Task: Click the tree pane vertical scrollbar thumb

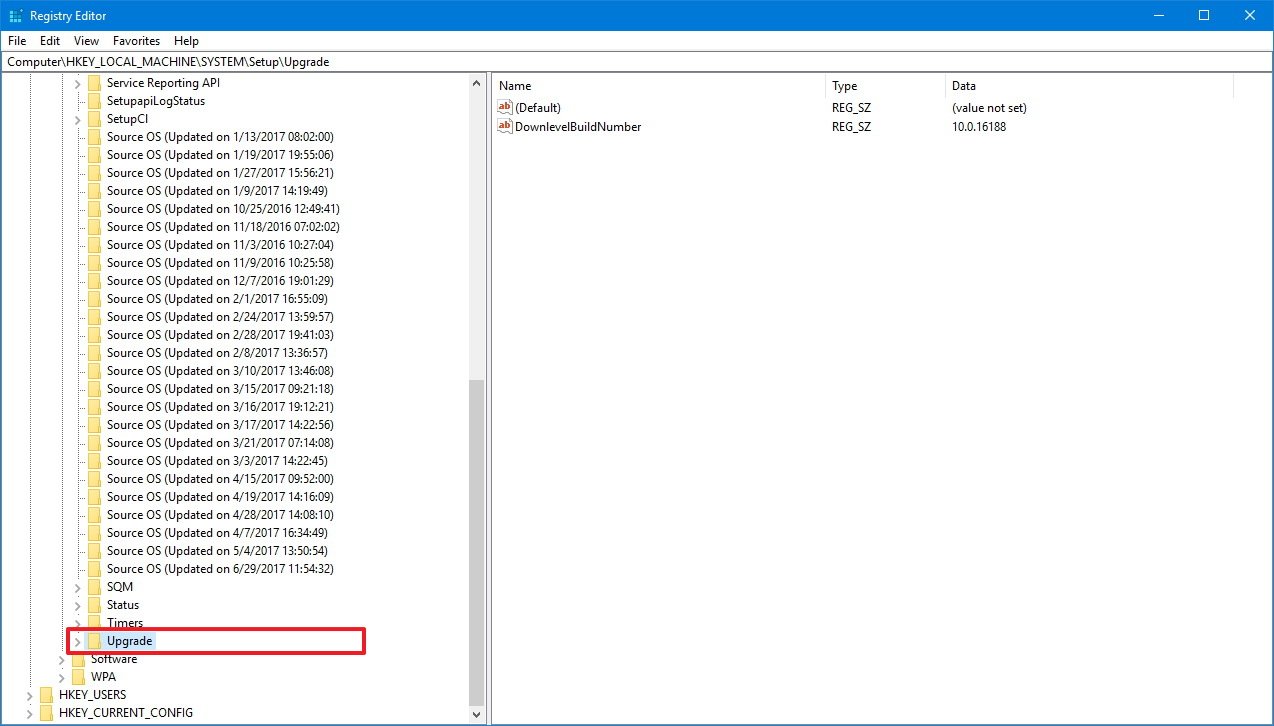Action: click(x=477, y=541)
